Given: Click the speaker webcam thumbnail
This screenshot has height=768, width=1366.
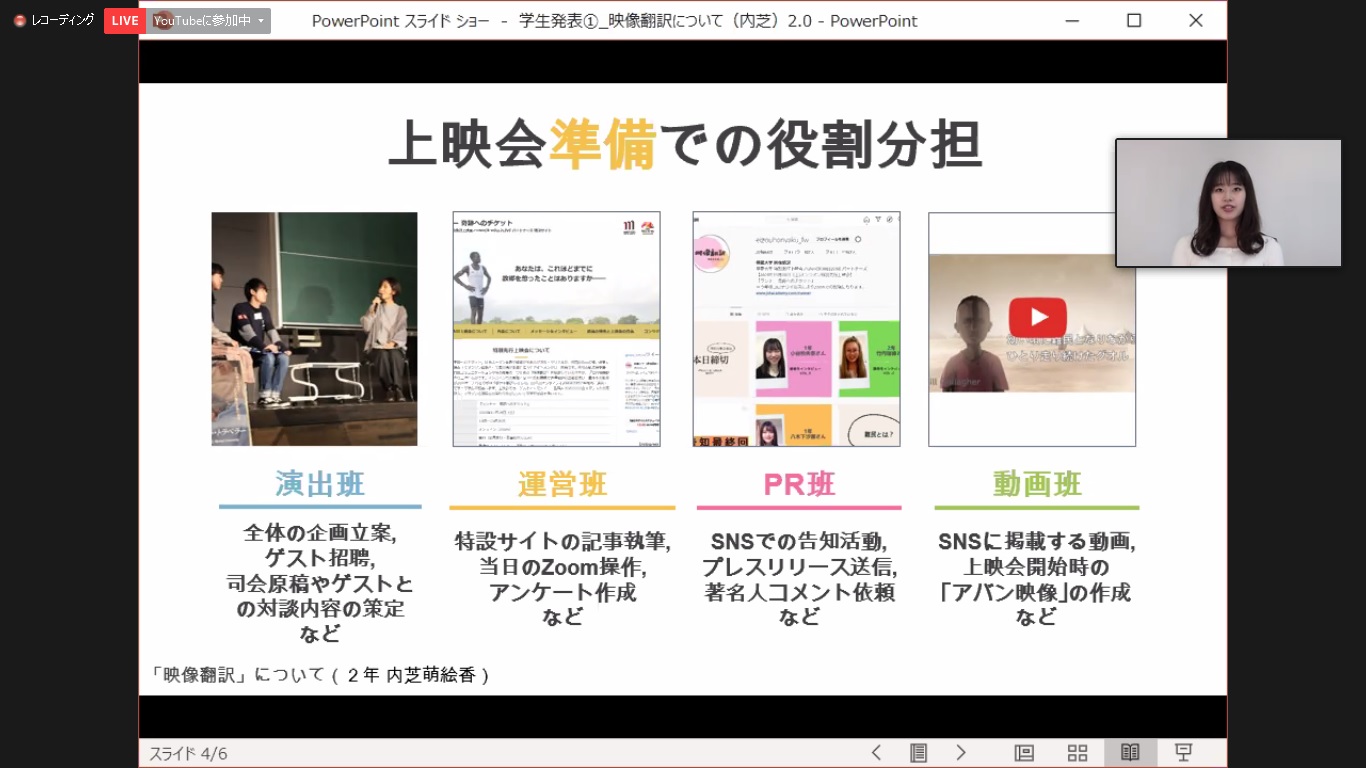Looking at the screenshot, I should (x=1228, y=203).
